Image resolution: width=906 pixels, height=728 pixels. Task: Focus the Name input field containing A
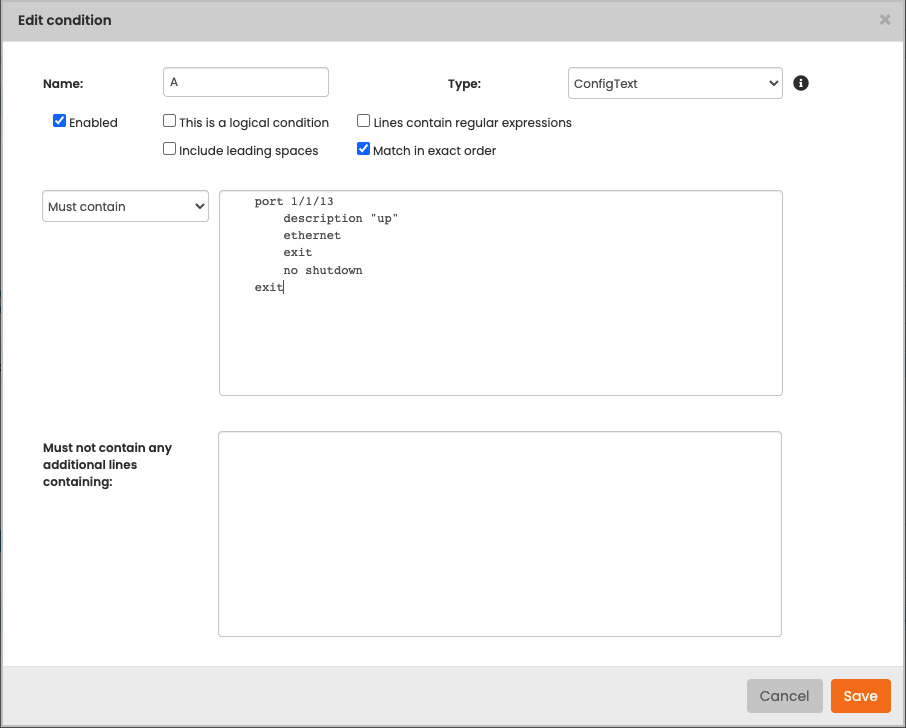pyautogui.click(x=245, y=83)
